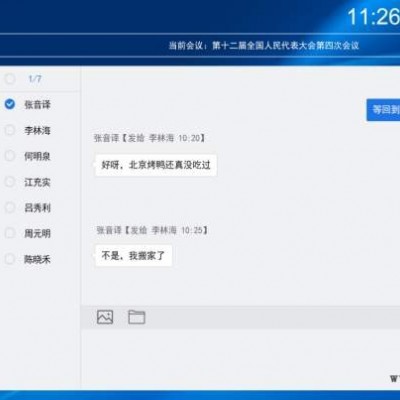Select the 周元明 checkbox

[10, 233]
